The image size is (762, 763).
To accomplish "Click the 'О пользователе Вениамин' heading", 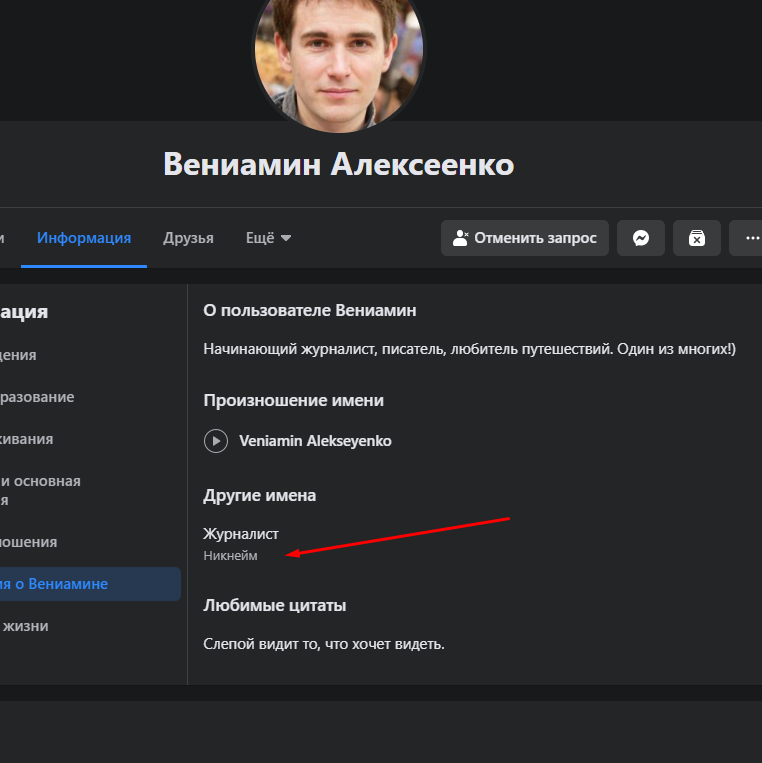I will click(x=309, y=310).
